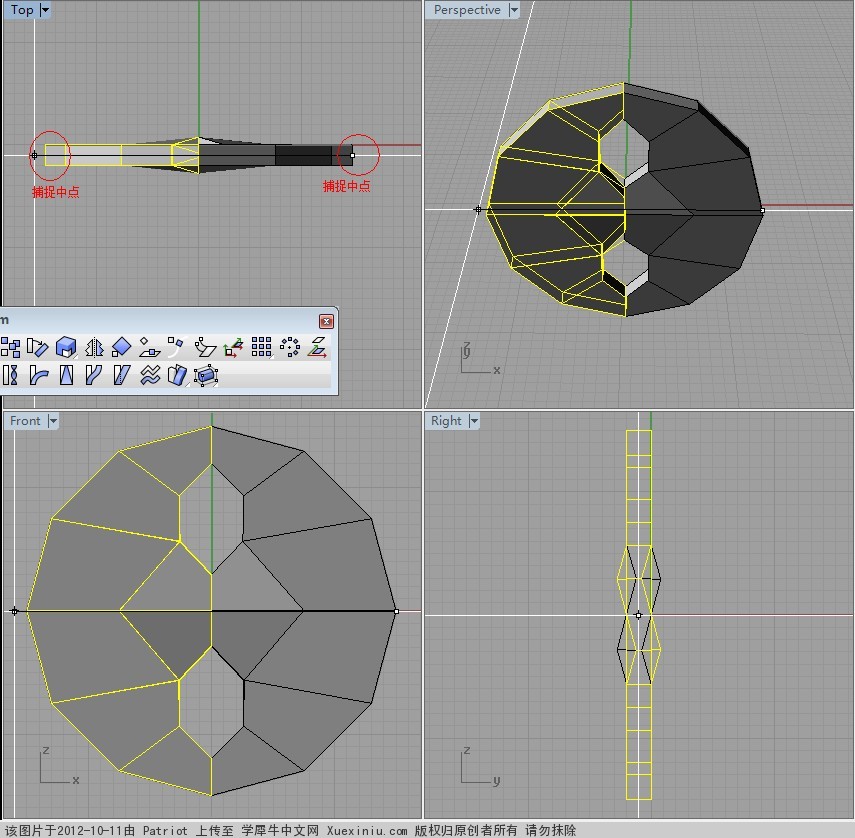Select the Rectangular Array tool
Viewport: 855px width, 838px height.
(x=262, y=347)
